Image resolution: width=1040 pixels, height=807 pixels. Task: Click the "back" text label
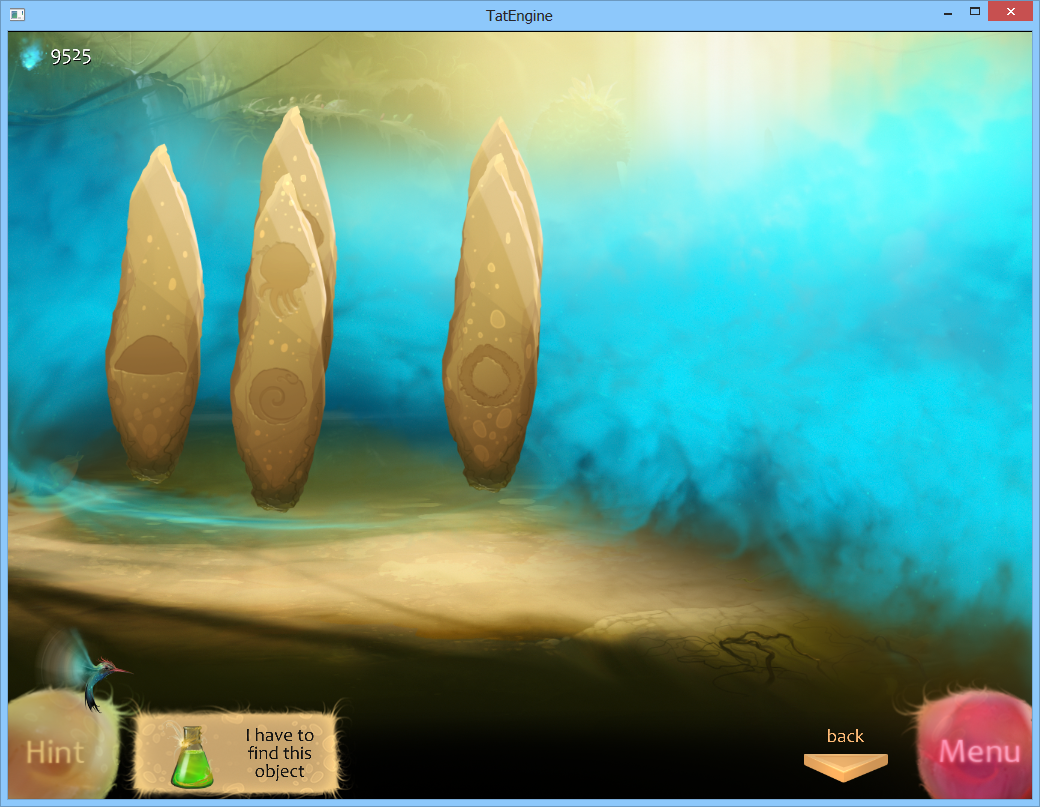pyautogui.click(x=845, y=736)
